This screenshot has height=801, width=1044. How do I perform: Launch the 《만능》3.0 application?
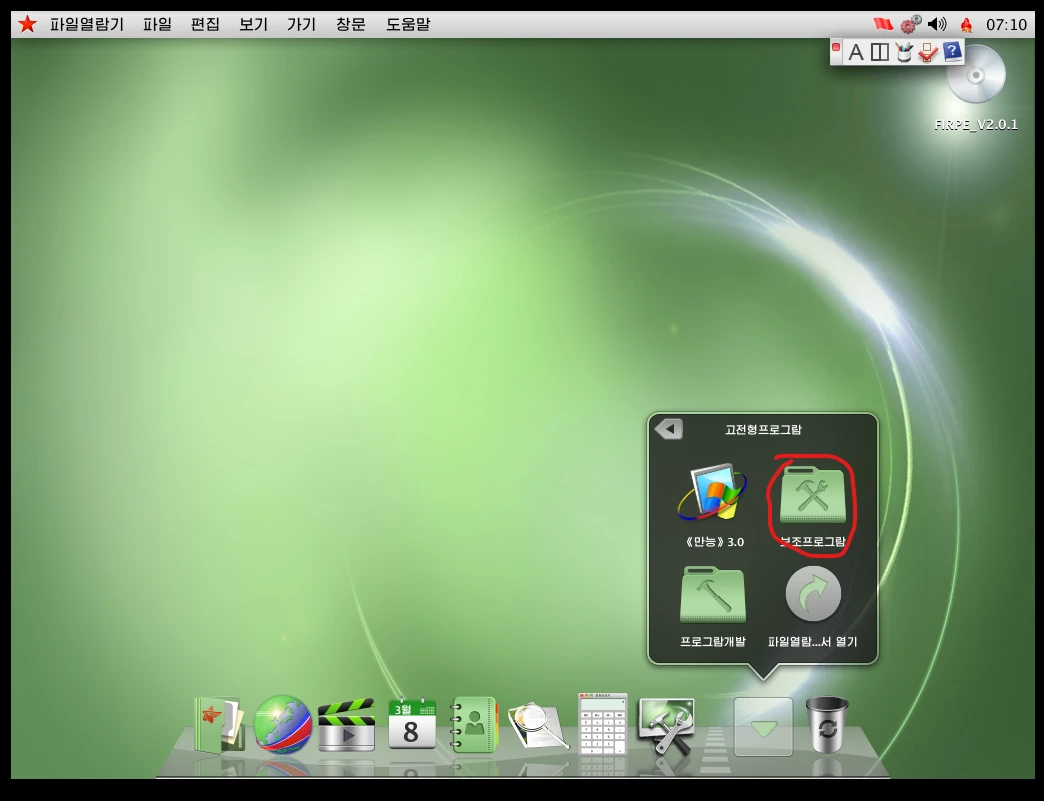click(712, 494)
